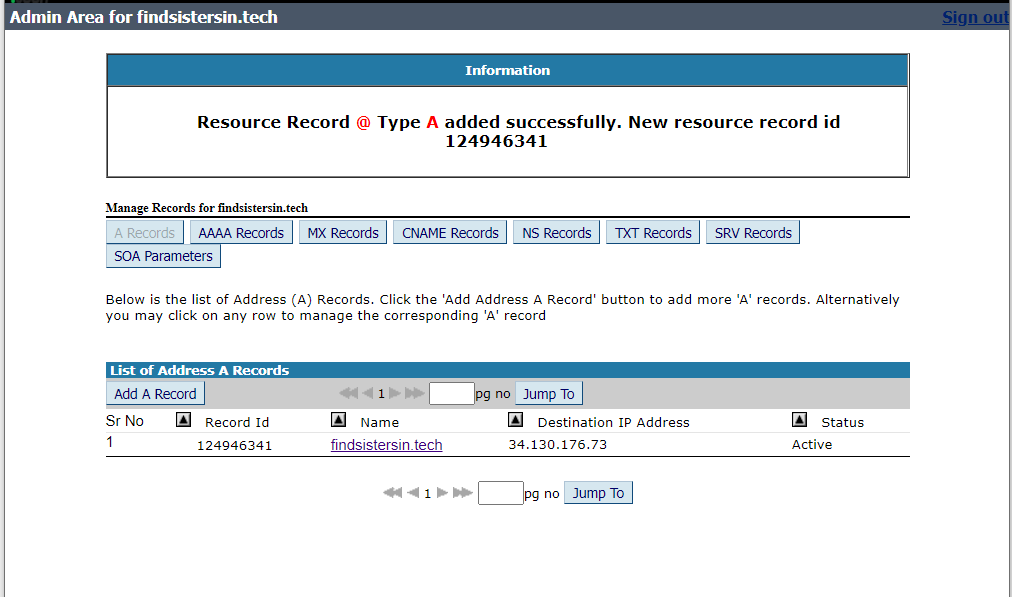Viewport: 1012px width, 597px height.
Task: Switch to MX Records tab
Action: [x=343, y=232]
